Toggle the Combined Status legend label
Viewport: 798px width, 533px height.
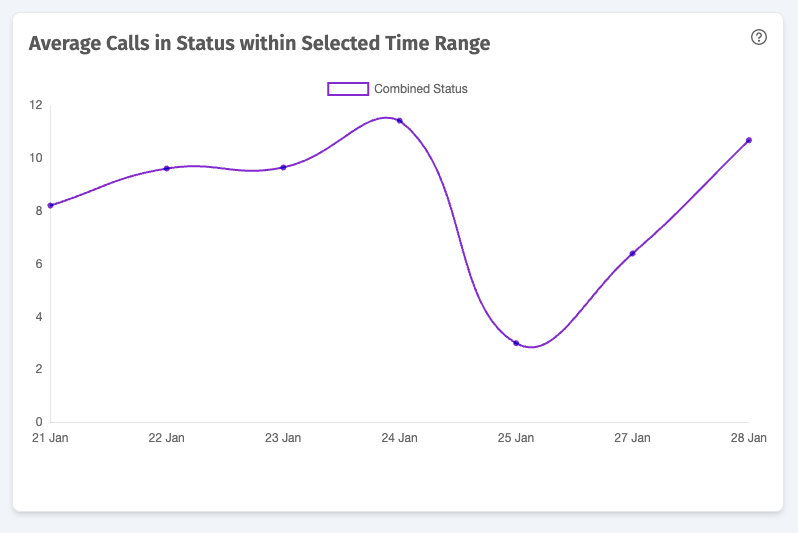[421, 89]
